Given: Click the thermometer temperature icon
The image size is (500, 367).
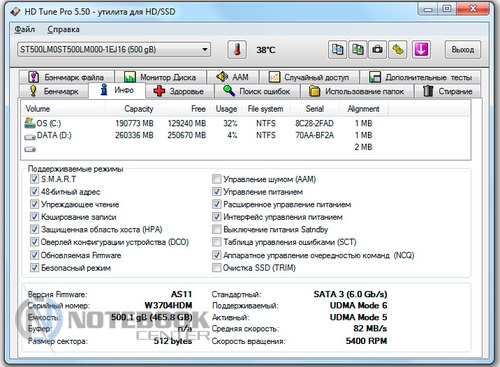Looking at the screenshot, I should (237, 50).
